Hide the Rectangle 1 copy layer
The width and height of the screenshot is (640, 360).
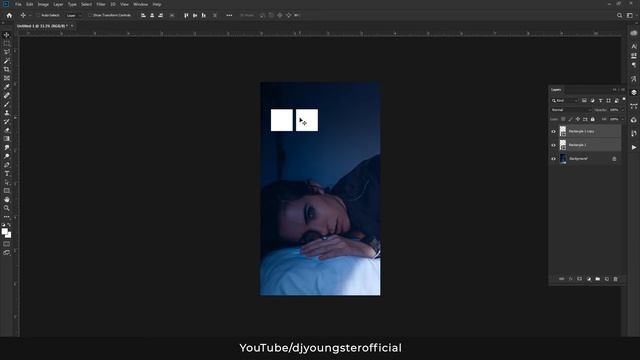pos(553,131)
